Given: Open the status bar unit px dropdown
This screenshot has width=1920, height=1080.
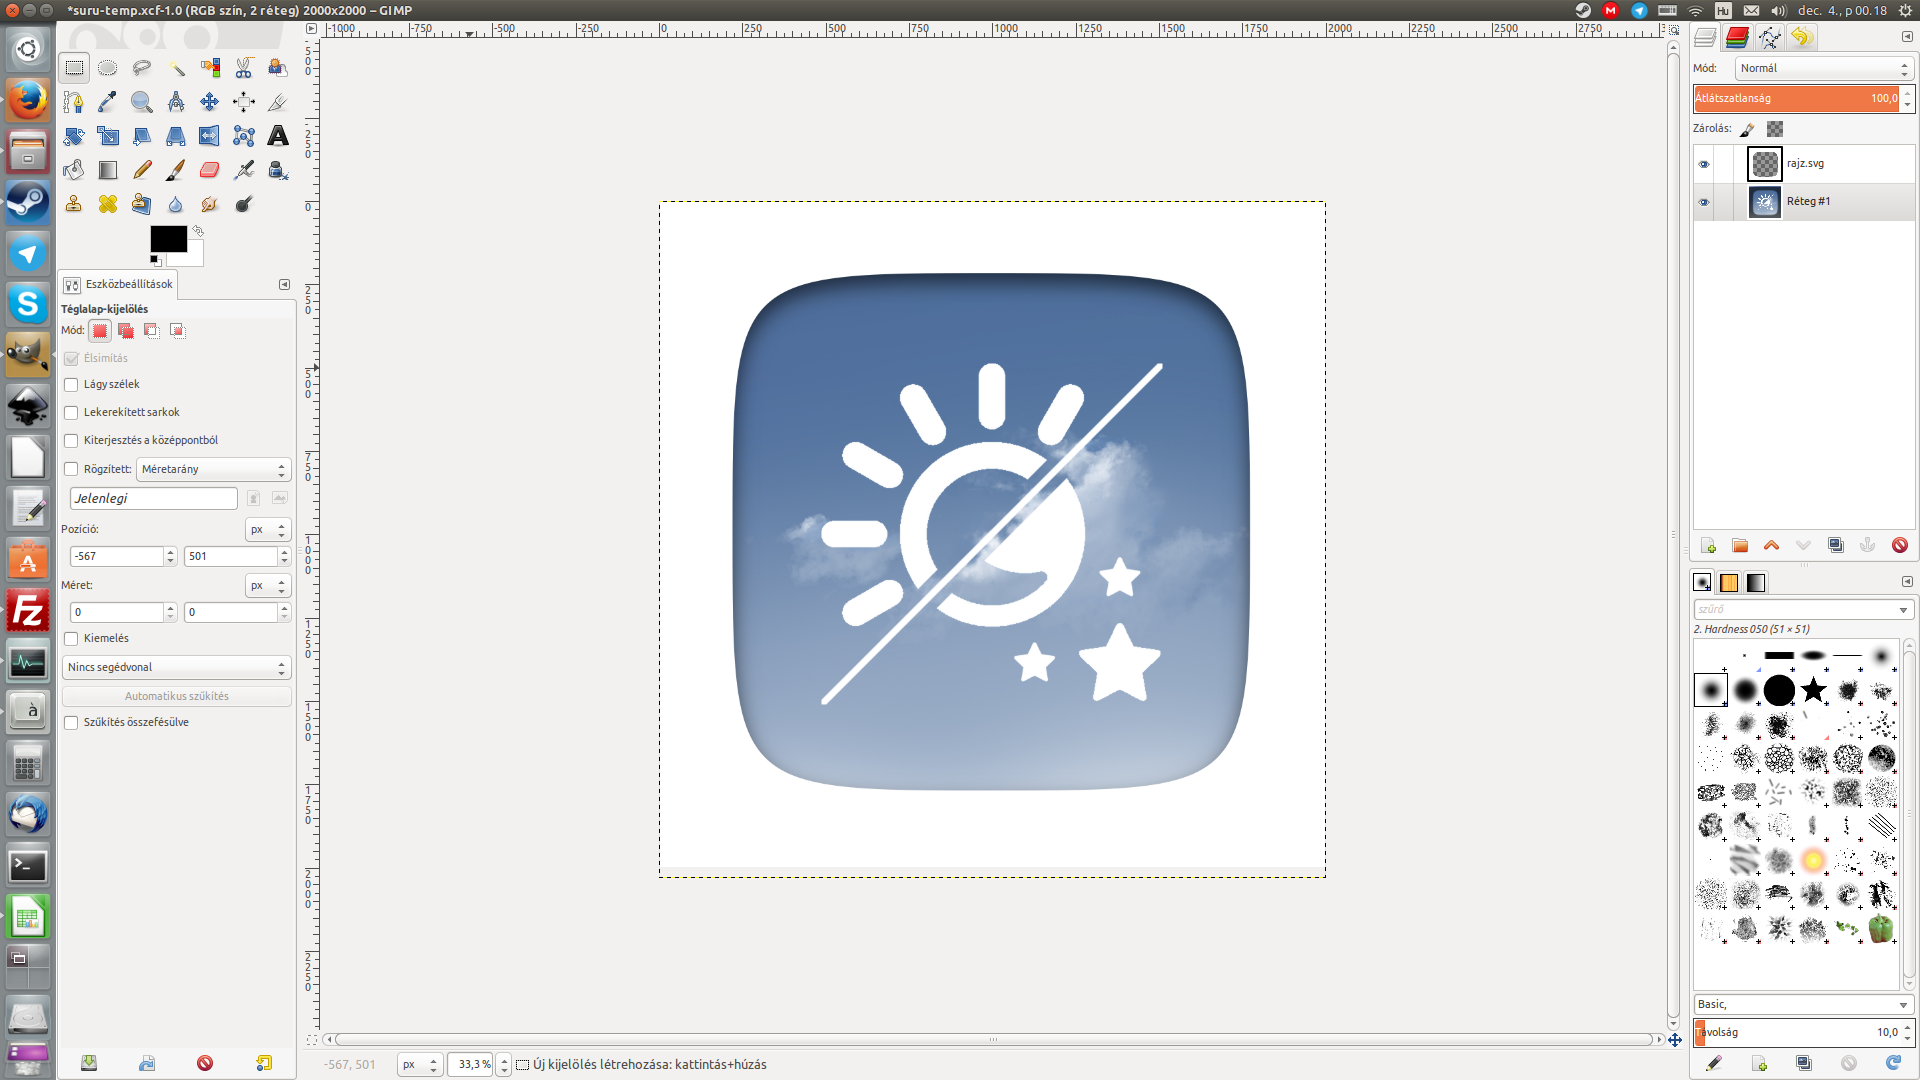Looking at the screenshot, I should tap(420, 1064).
